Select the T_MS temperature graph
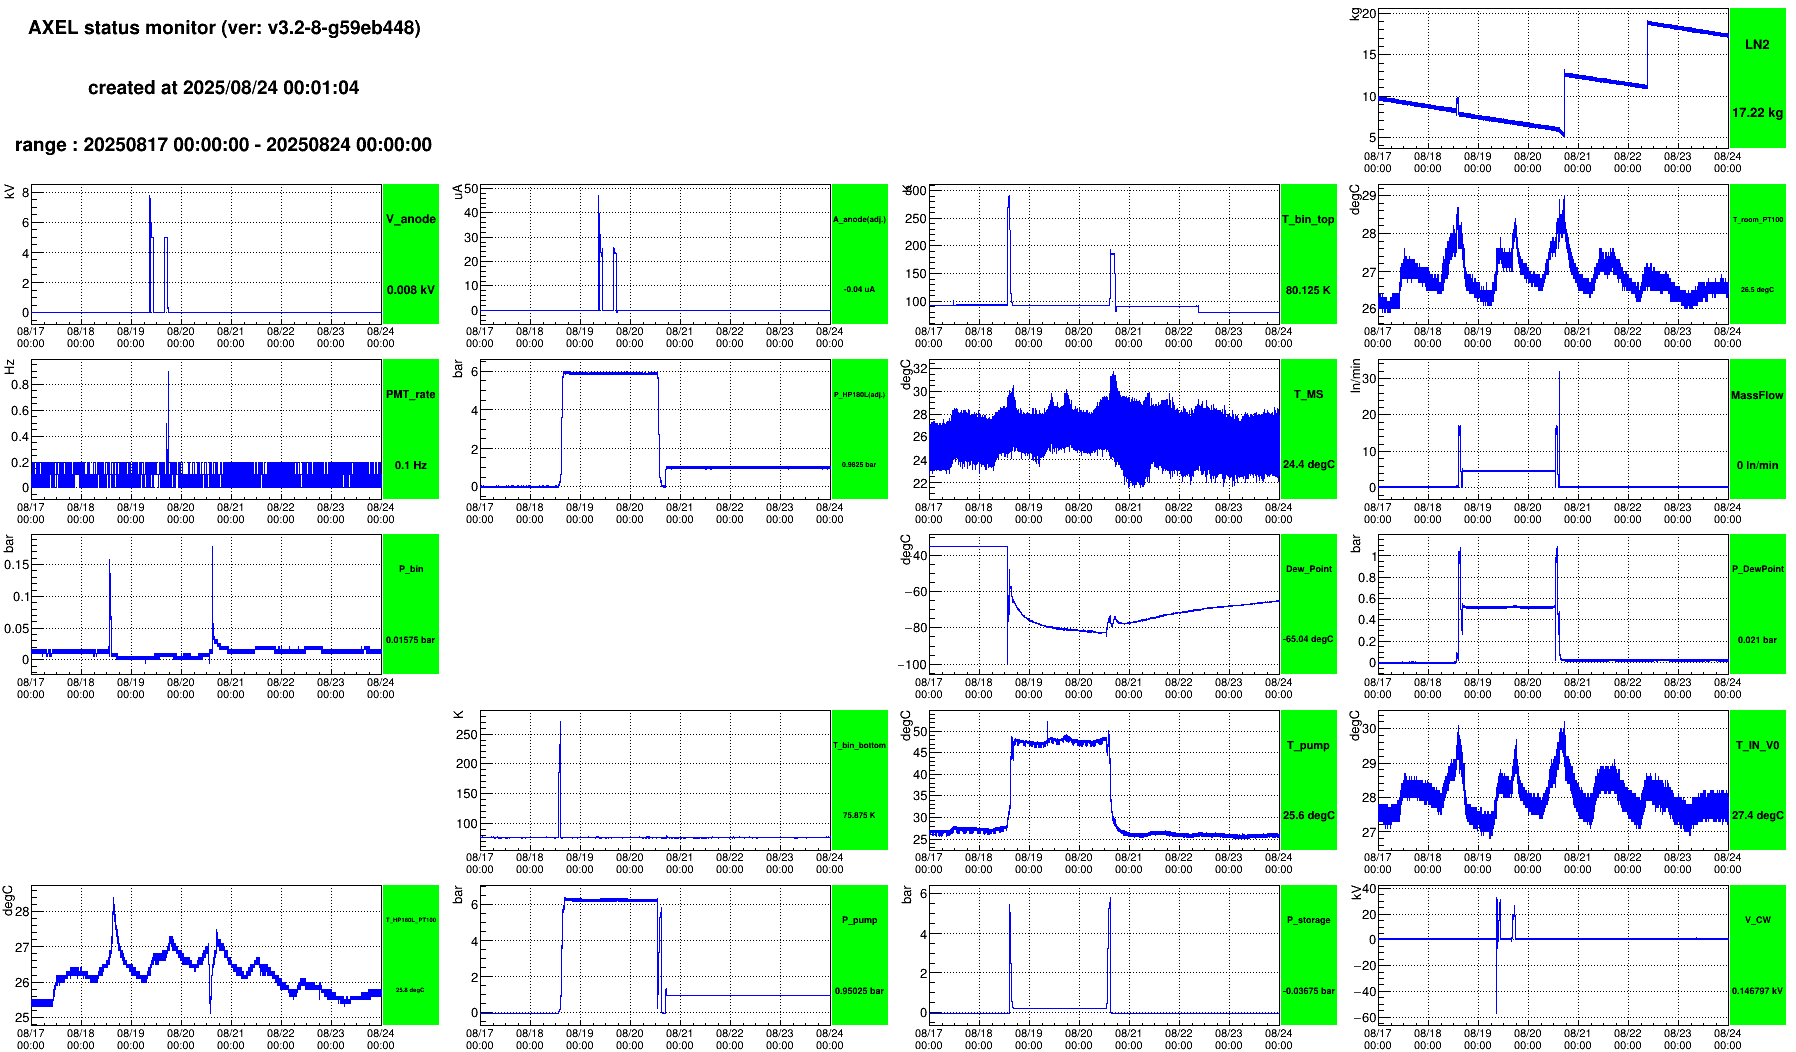The height and width of the screenshot is (1052, 1796). click(x=1104, y=429)
